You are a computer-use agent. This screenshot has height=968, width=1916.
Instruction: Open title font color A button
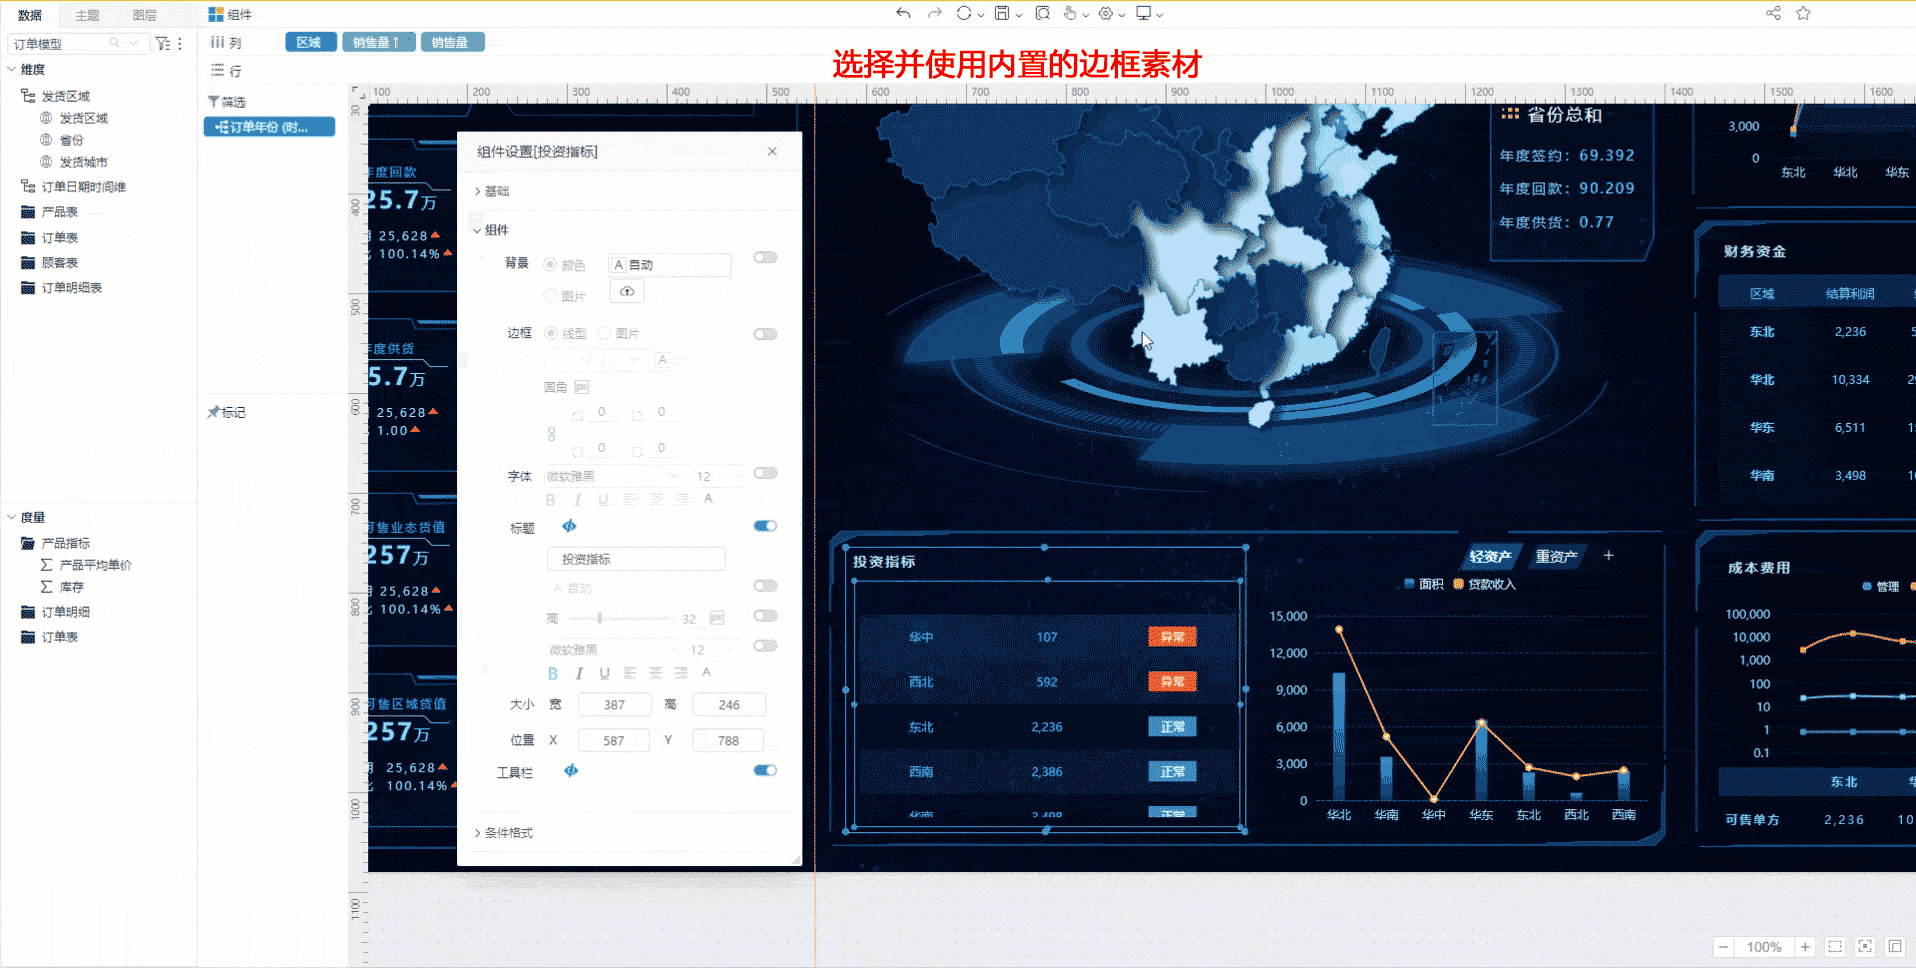[706, 673]
